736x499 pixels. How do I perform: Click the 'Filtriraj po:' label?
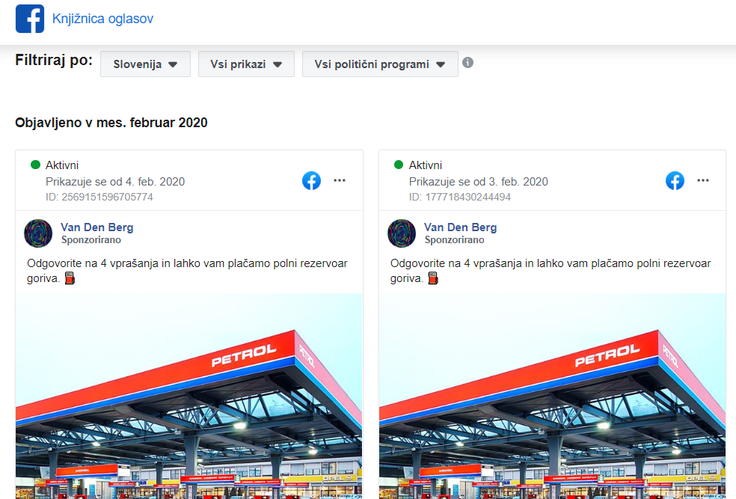[54, 60]
